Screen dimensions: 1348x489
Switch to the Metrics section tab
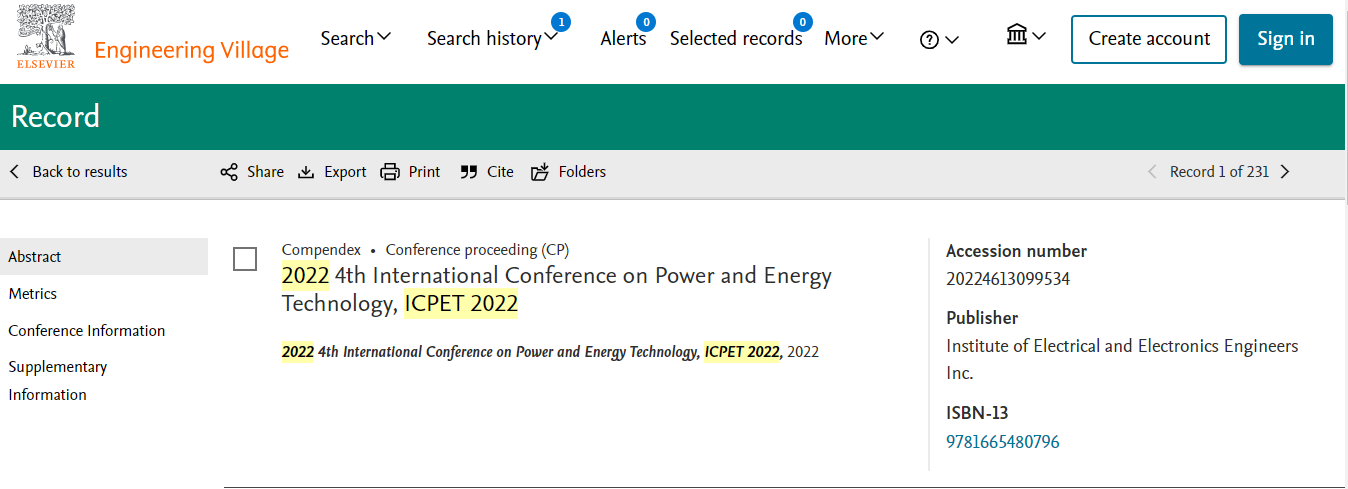[x=33, y=294]
